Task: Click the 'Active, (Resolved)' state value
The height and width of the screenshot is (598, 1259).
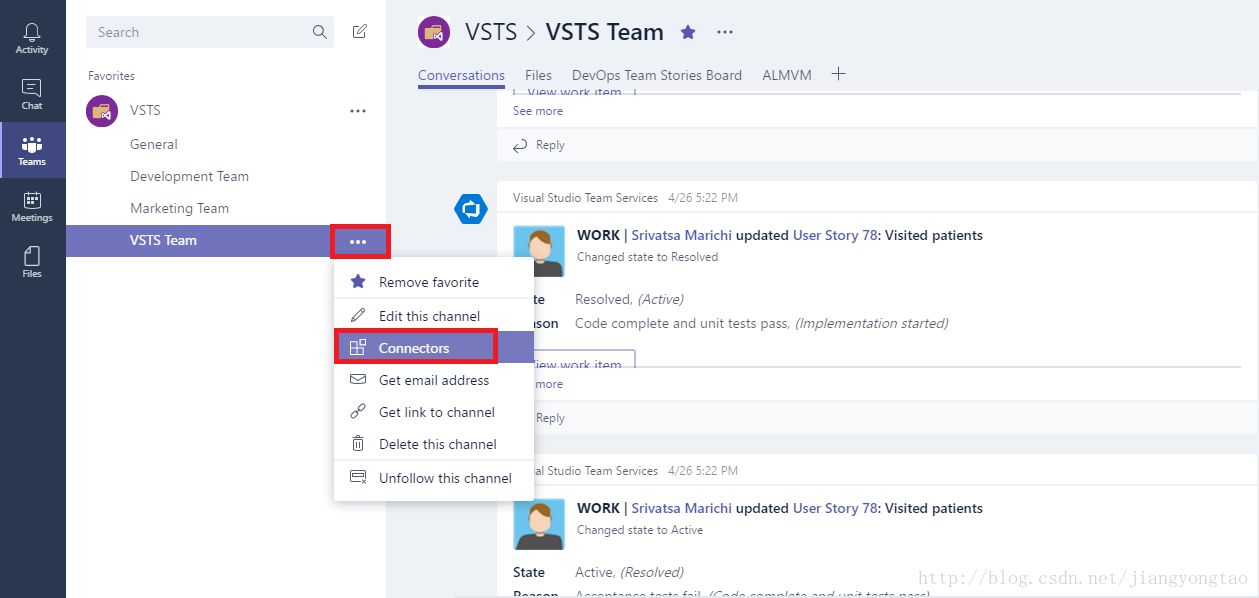Action: click(630, 572)
